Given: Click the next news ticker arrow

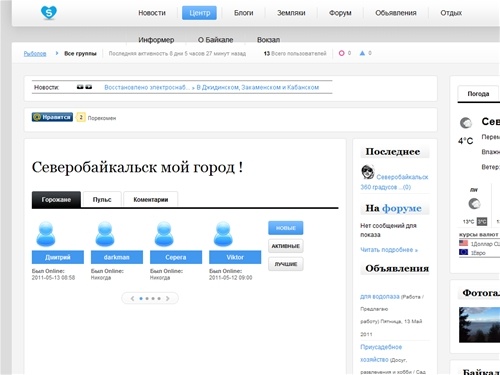Looking at the screenshot, I should coord(89,87).
